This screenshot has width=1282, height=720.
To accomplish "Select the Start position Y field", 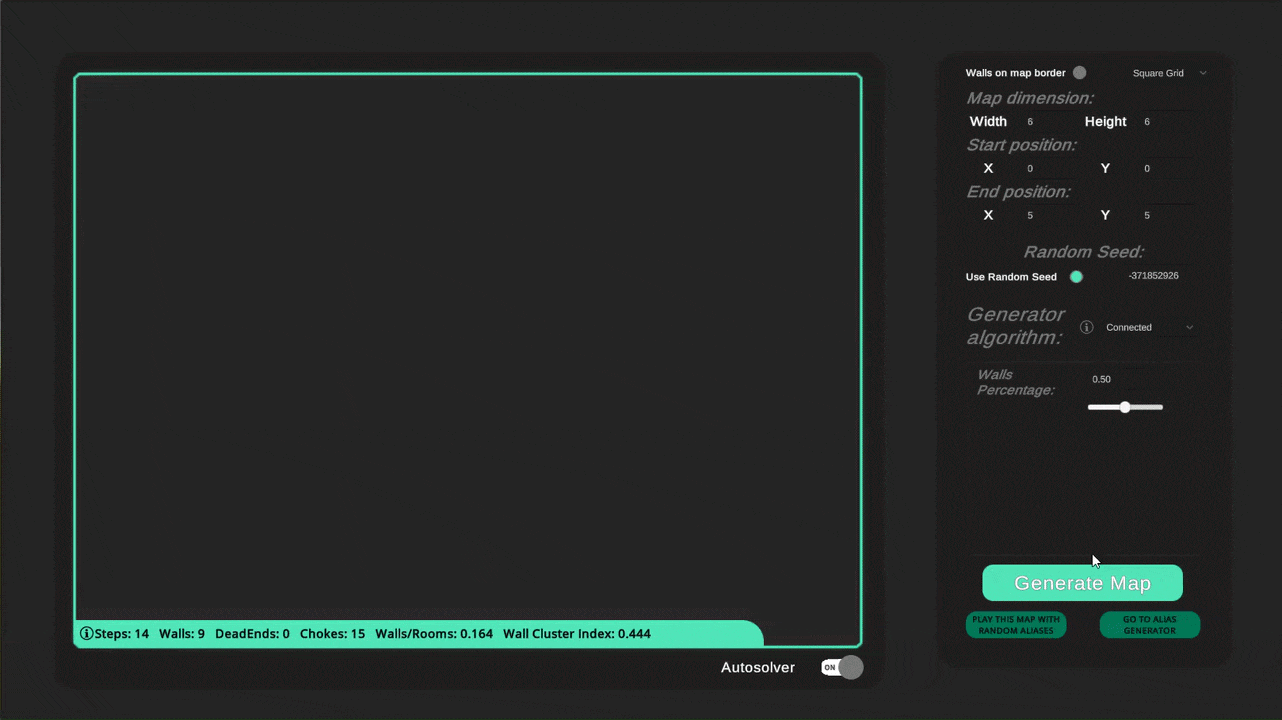I will pyautogui.click(x=1166, y=169).
